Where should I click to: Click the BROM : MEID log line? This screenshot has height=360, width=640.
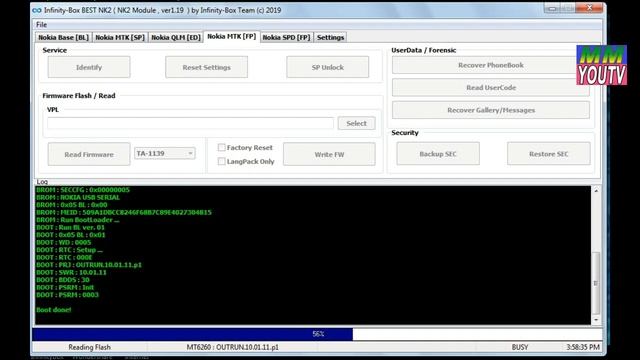[124, 212]
